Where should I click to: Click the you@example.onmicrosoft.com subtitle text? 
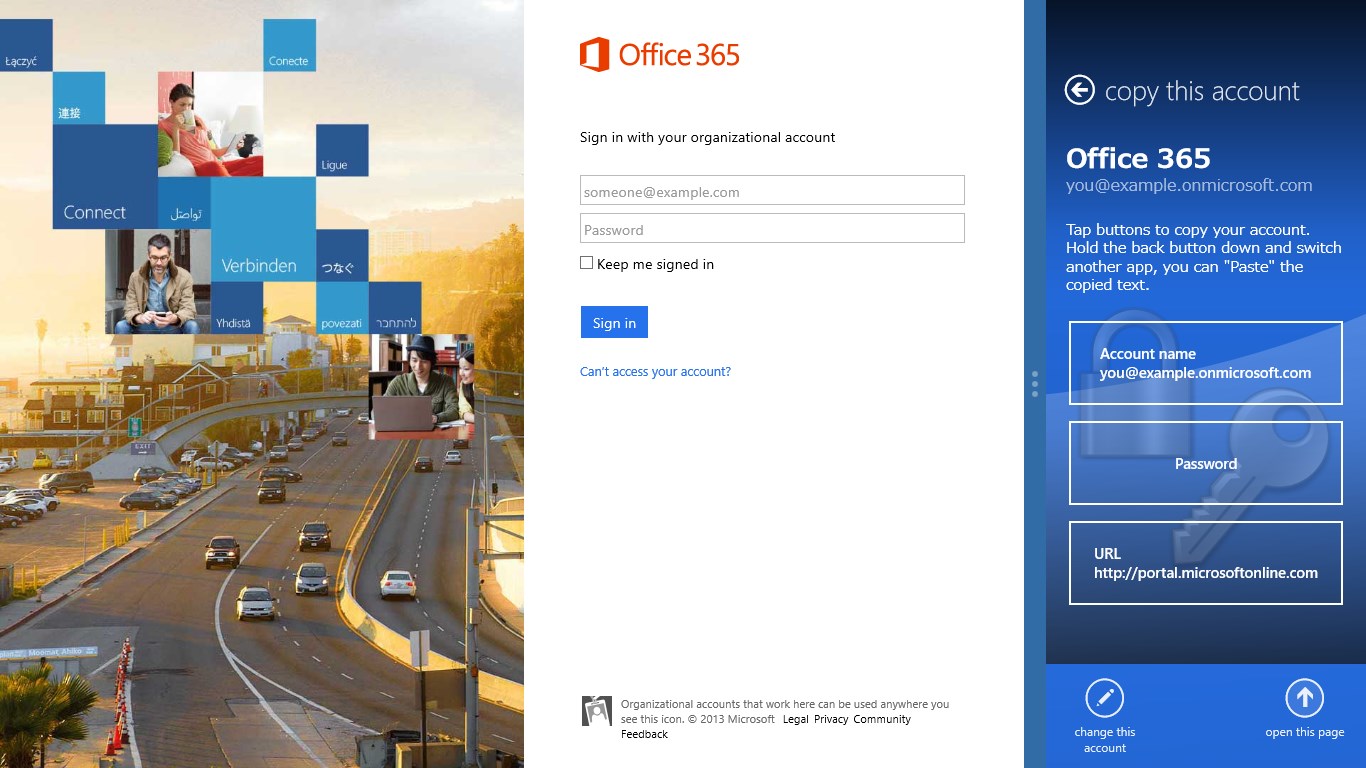[1189, 185]
